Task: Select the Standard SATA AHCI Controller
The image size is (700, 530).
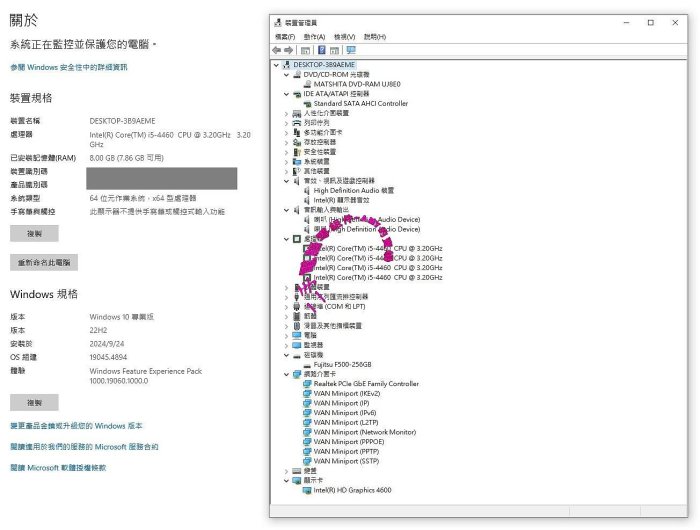Action: (360, 103)
